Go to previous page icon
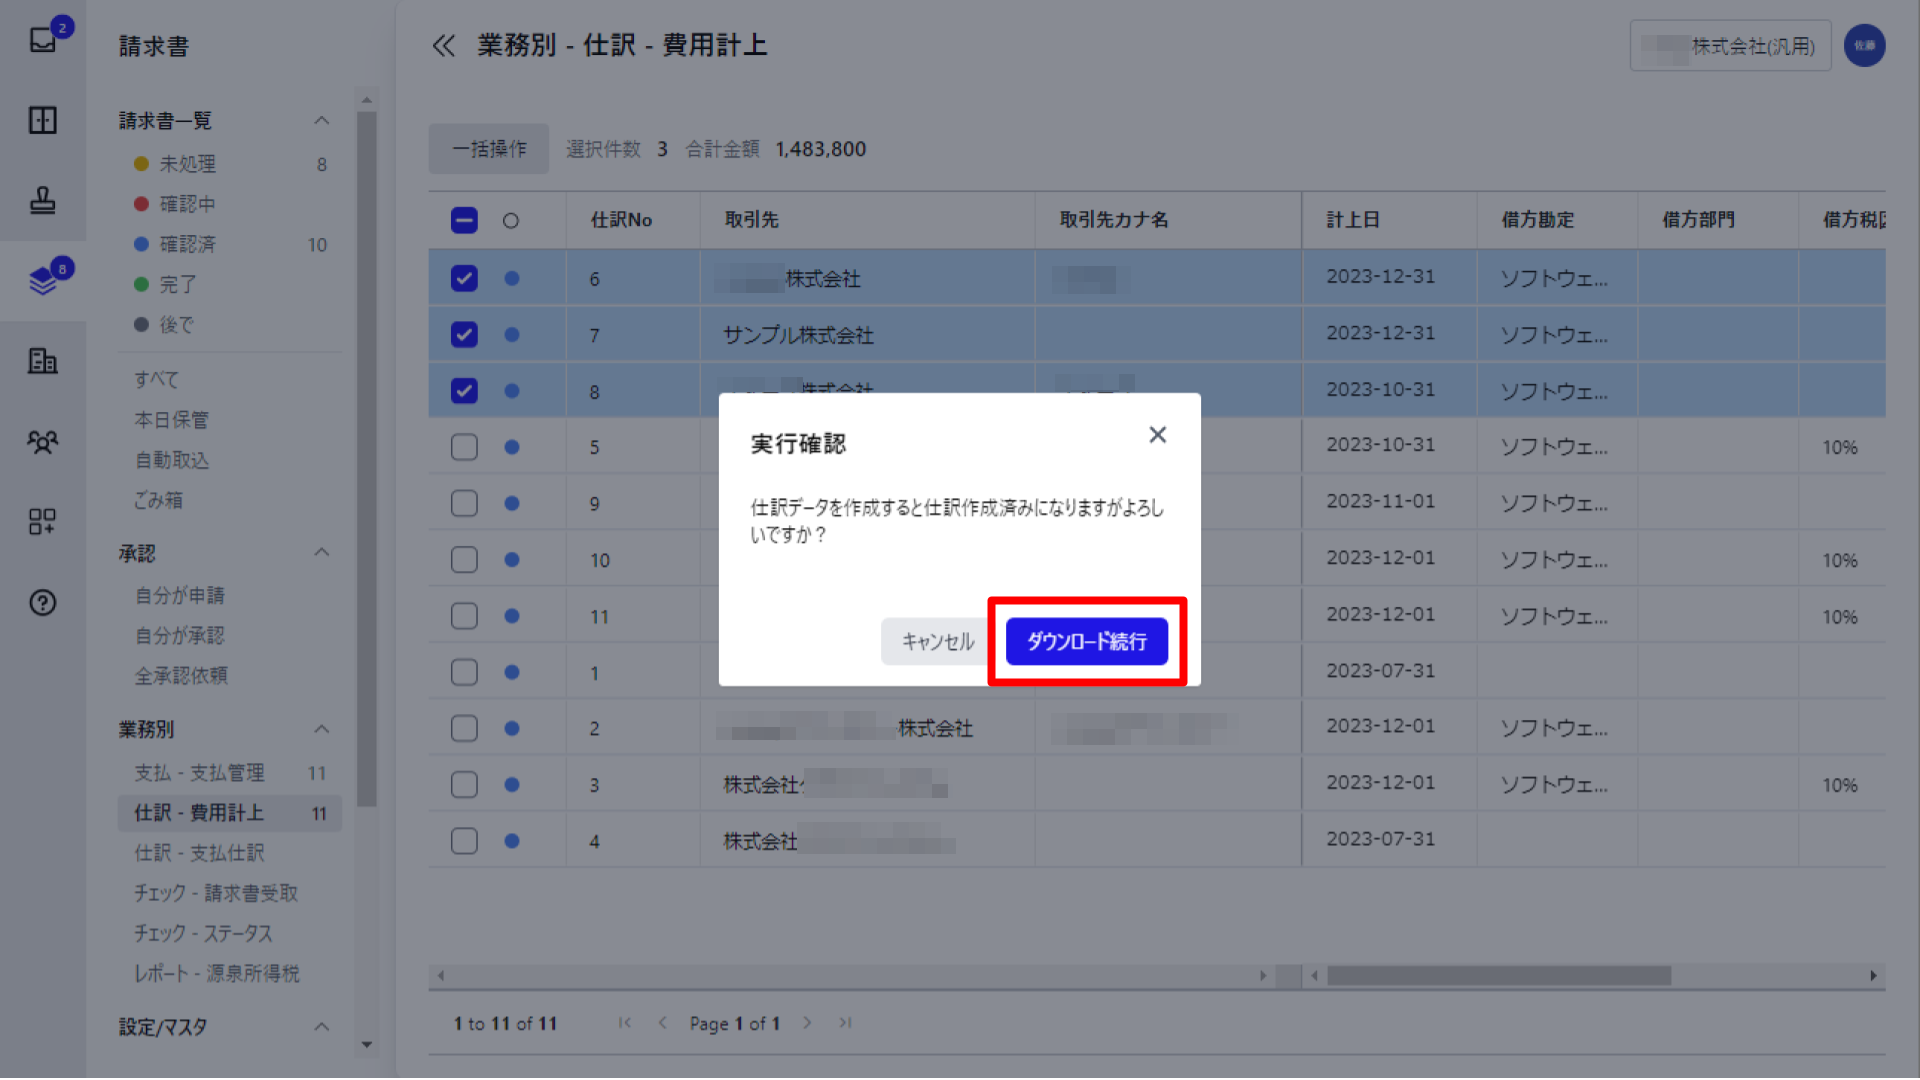The width and height of the screenshot is (1920, 1080). click(662, 1023)
